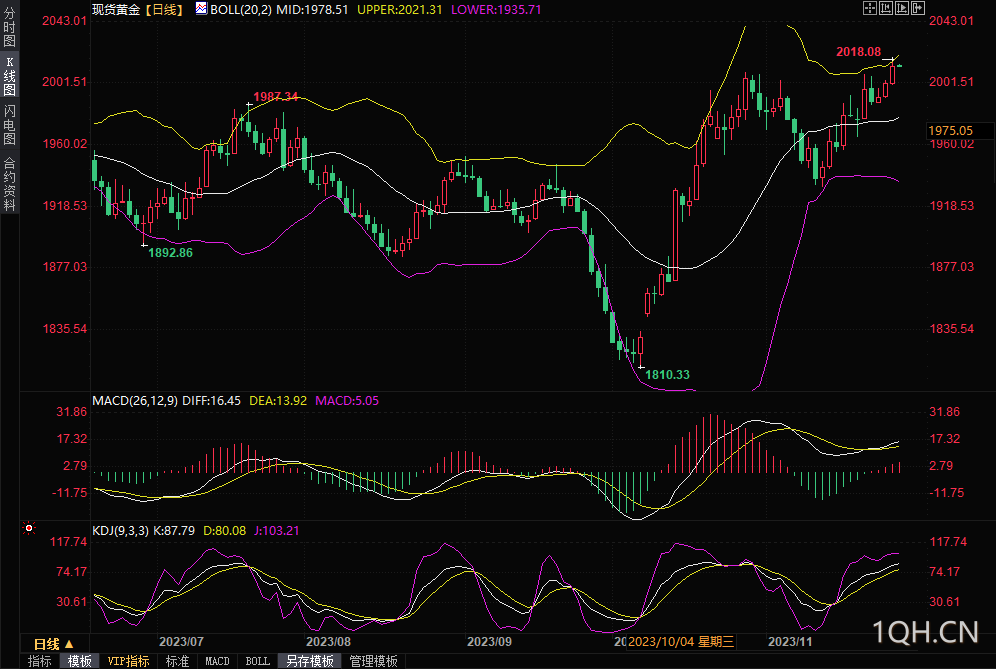Screen dimensions: 996x669
Task: Apply the 标准 template
Action: (x=177, y=661)
